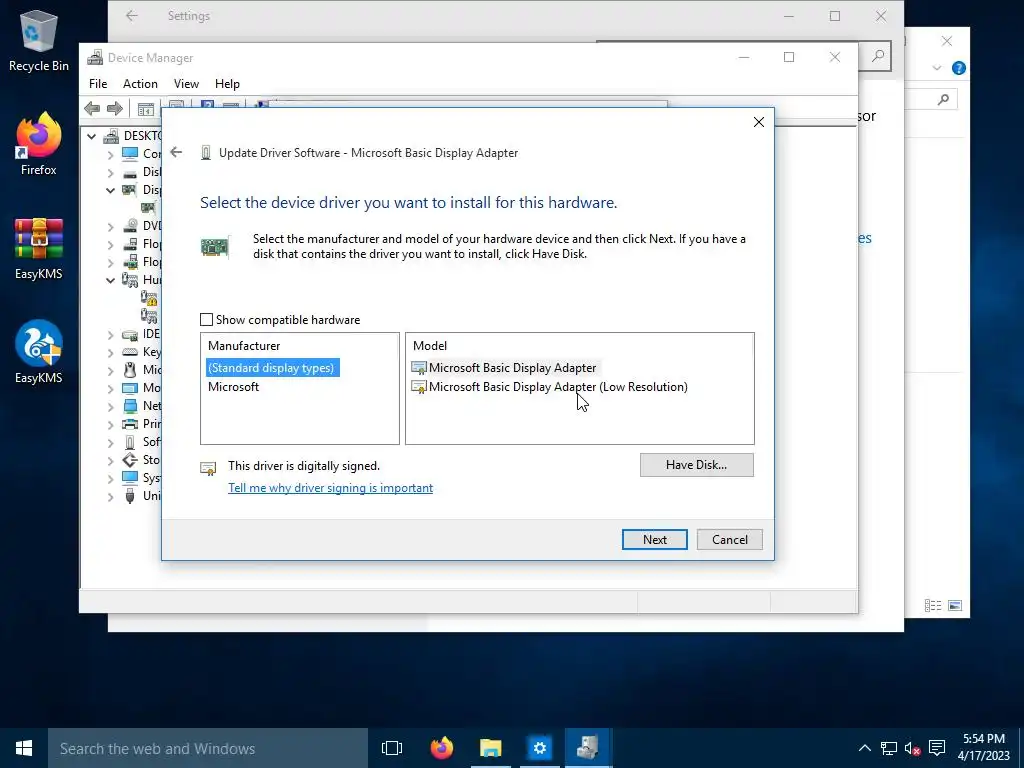Show hidden tray icons chevron

pos(865,748)
